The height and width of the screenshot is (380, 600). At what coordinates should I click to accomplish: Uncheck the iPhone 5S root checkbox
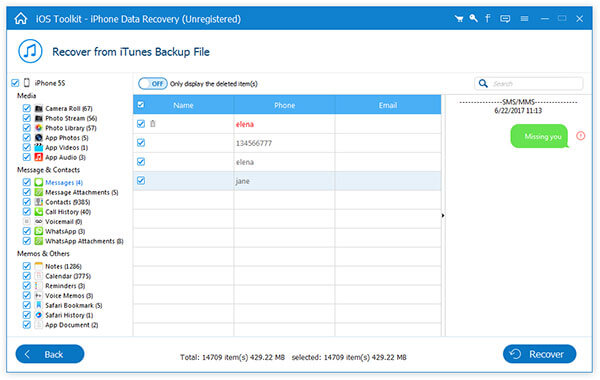click(15, 83)
